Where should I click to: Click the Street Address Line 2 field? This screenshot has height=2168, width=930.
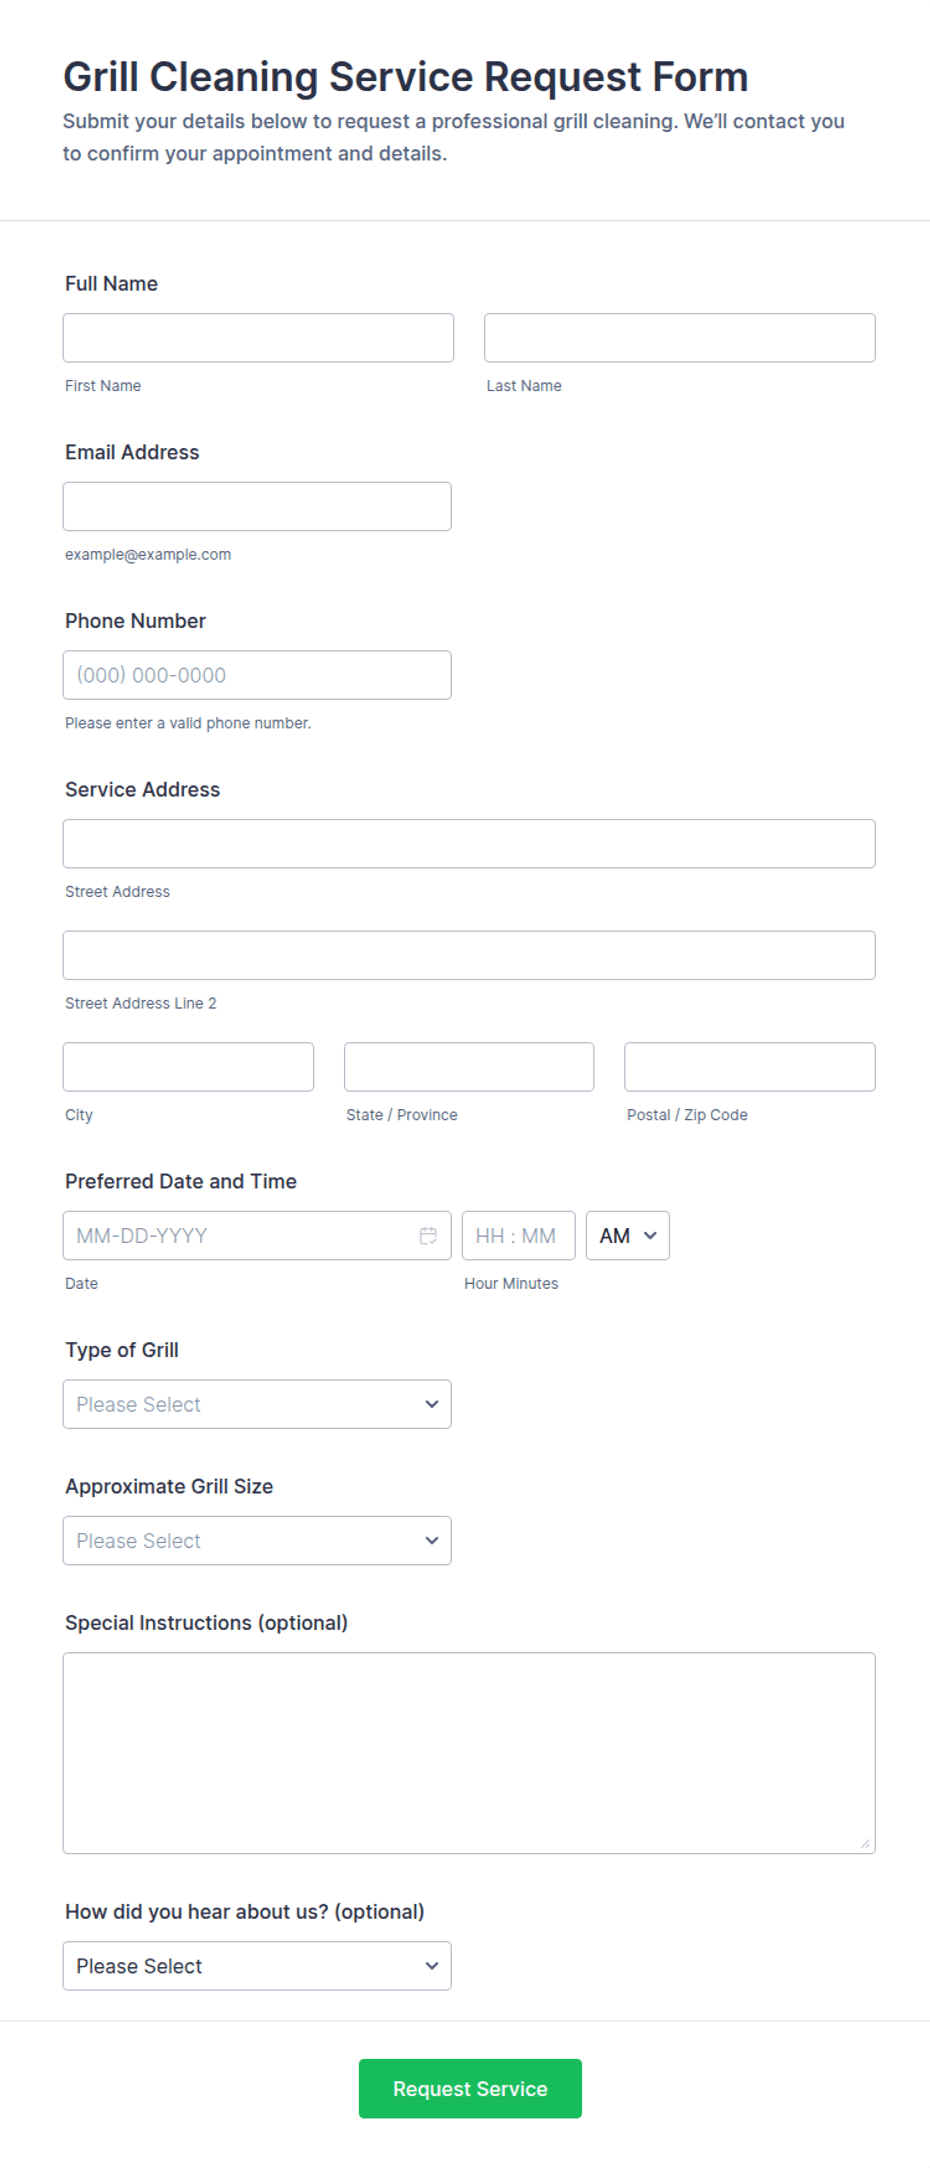pos(469,956)
